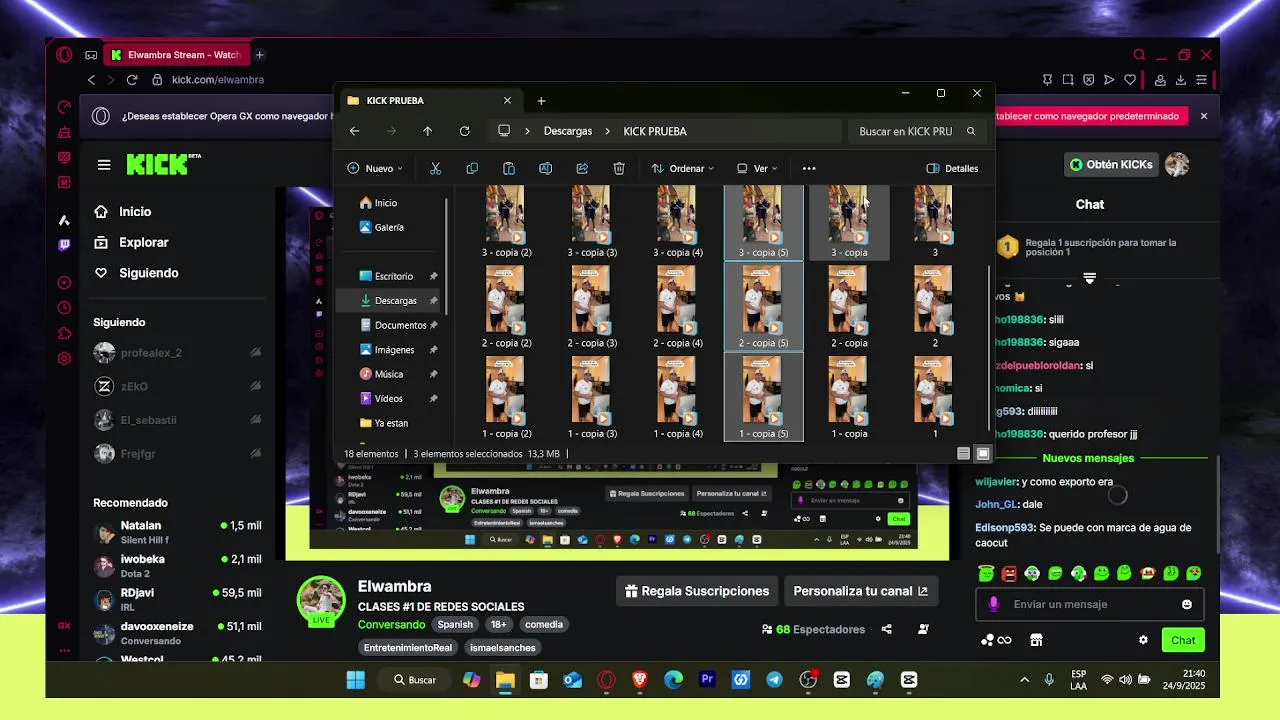Open the three-dot more options in Explorer
Image resolution: width=1280 pixels, height=720 pixels.
[809, 168]
